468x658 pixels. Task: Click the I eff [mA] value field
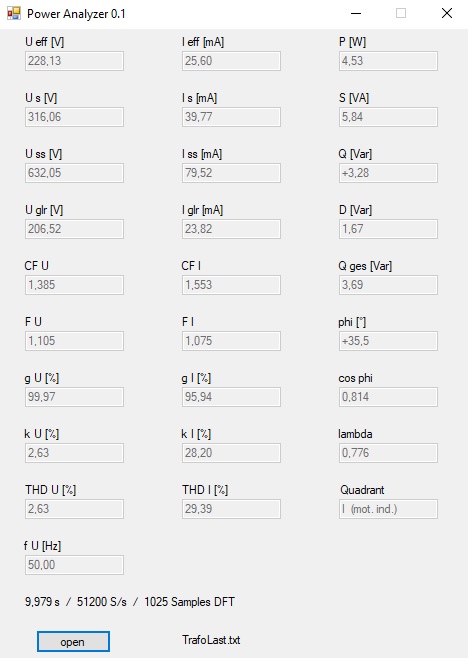coord(231,61)
